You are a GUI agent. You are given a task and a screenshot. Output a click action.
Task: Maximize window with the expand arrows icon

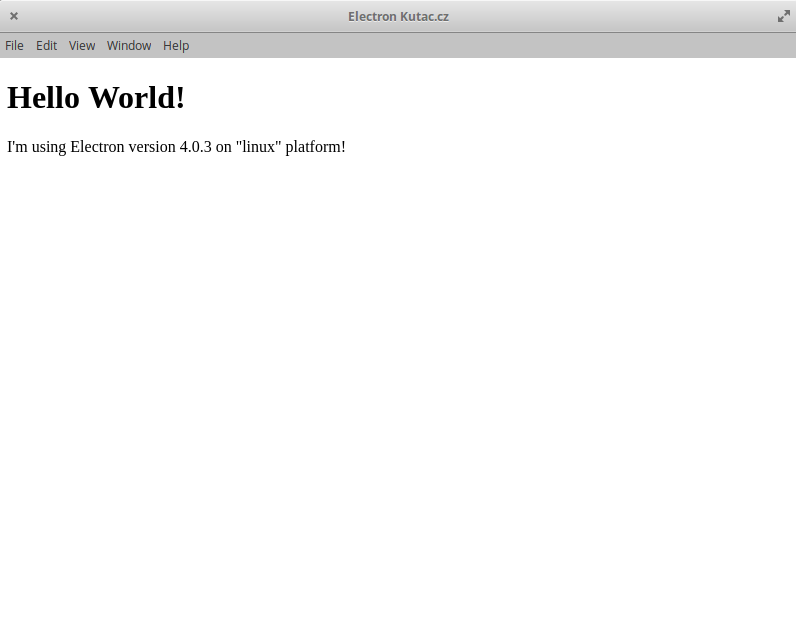pyautogui.click(x=784, y=16)
